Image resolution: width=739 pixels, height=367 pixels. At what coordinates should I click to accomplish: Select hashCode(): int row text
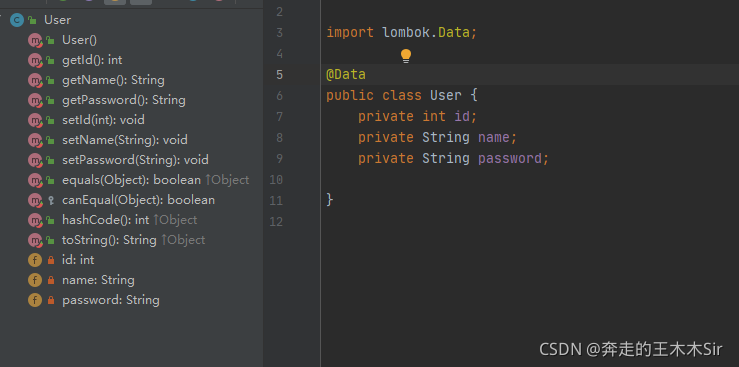click(106, 220)
